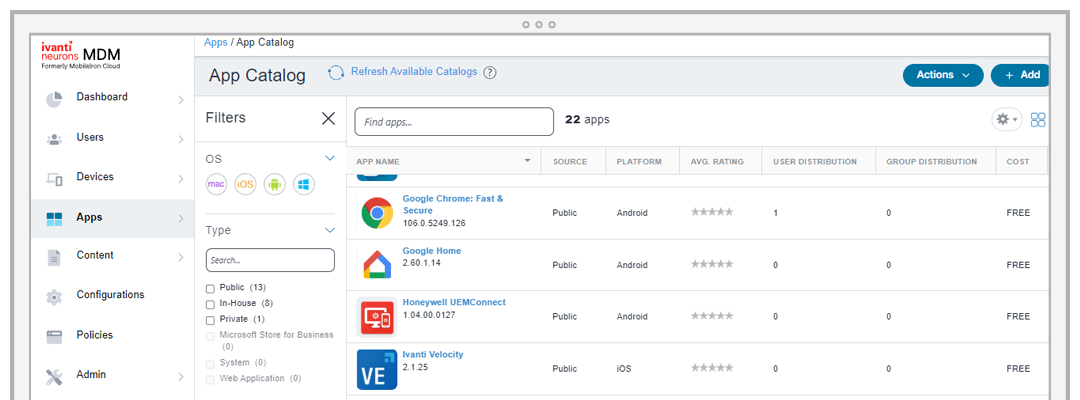Click the Users people icon
1080x400 pixels.
[54, 138]
